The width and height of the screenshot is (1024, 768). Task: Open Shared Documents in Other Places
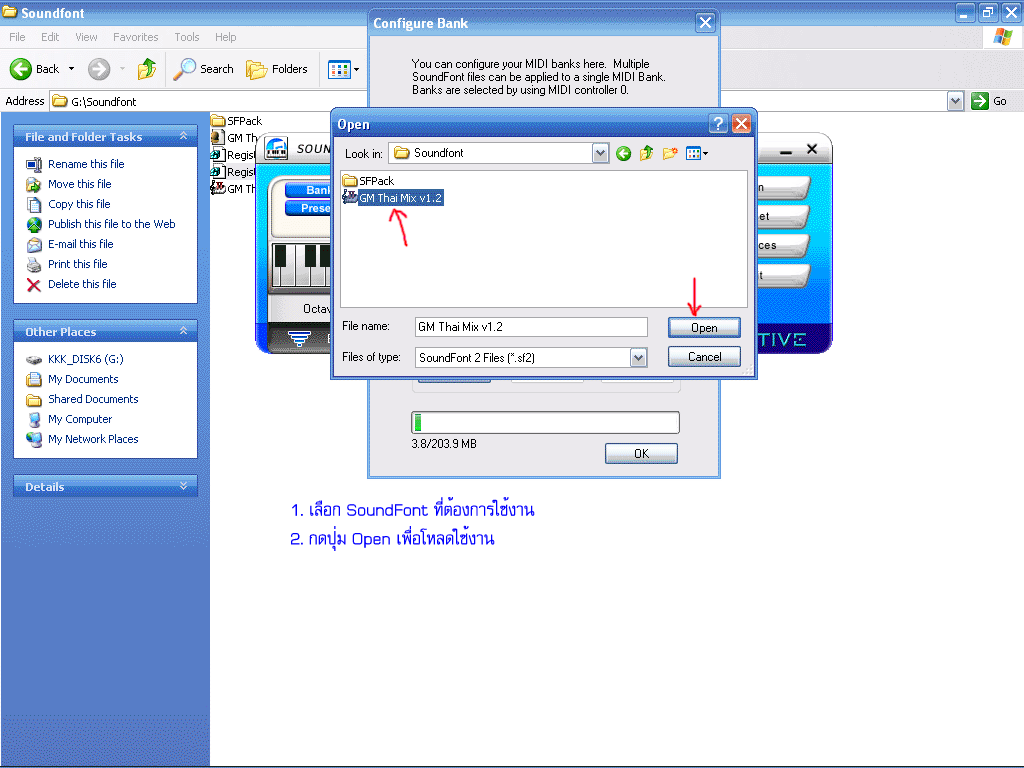pyautogui.click(x=93, y=400)
